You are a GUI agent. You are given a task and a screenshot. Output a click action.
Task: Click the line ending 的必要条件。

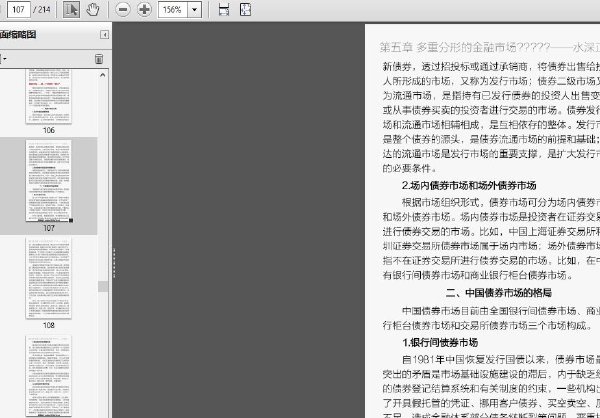[409, 168]
